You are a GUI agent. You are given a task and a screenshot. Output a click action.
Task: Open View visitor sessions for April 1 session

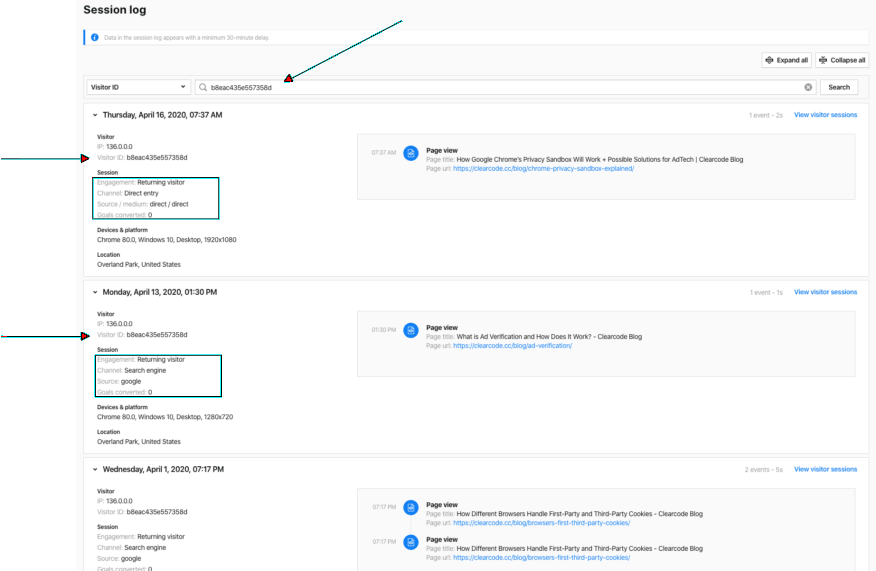[825, 469]
